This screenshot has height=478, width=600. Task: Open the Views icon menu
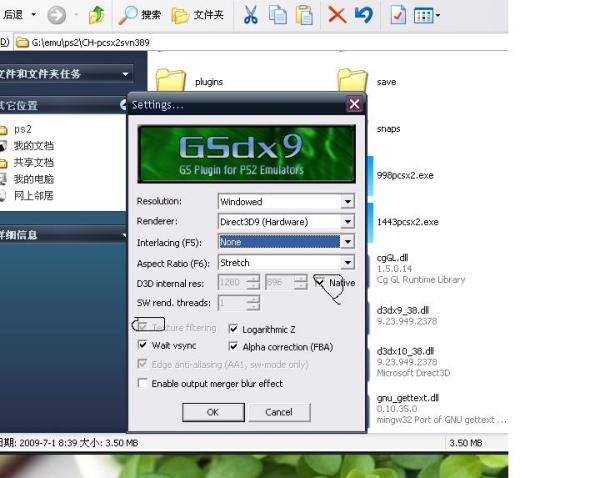tap(426, 15)
